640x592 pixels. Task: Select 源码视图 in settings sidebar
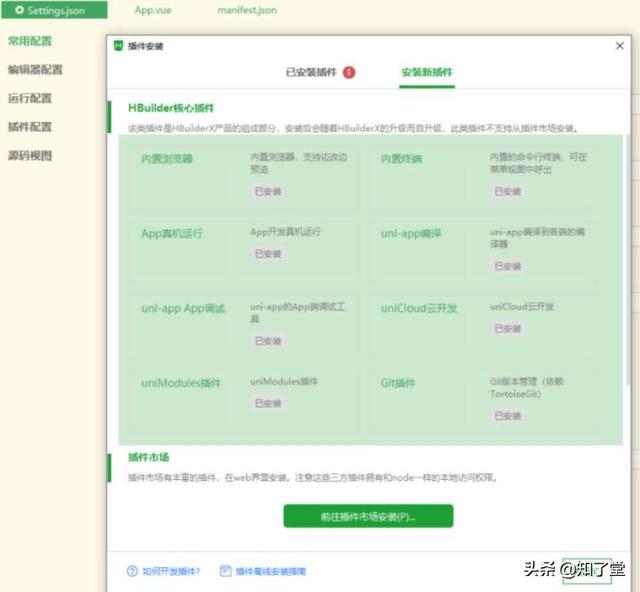pos(30,156)
